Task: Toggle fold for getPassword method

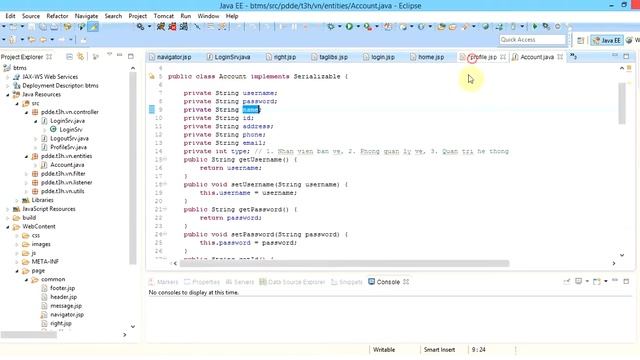Action: click(x=165, y=209)
